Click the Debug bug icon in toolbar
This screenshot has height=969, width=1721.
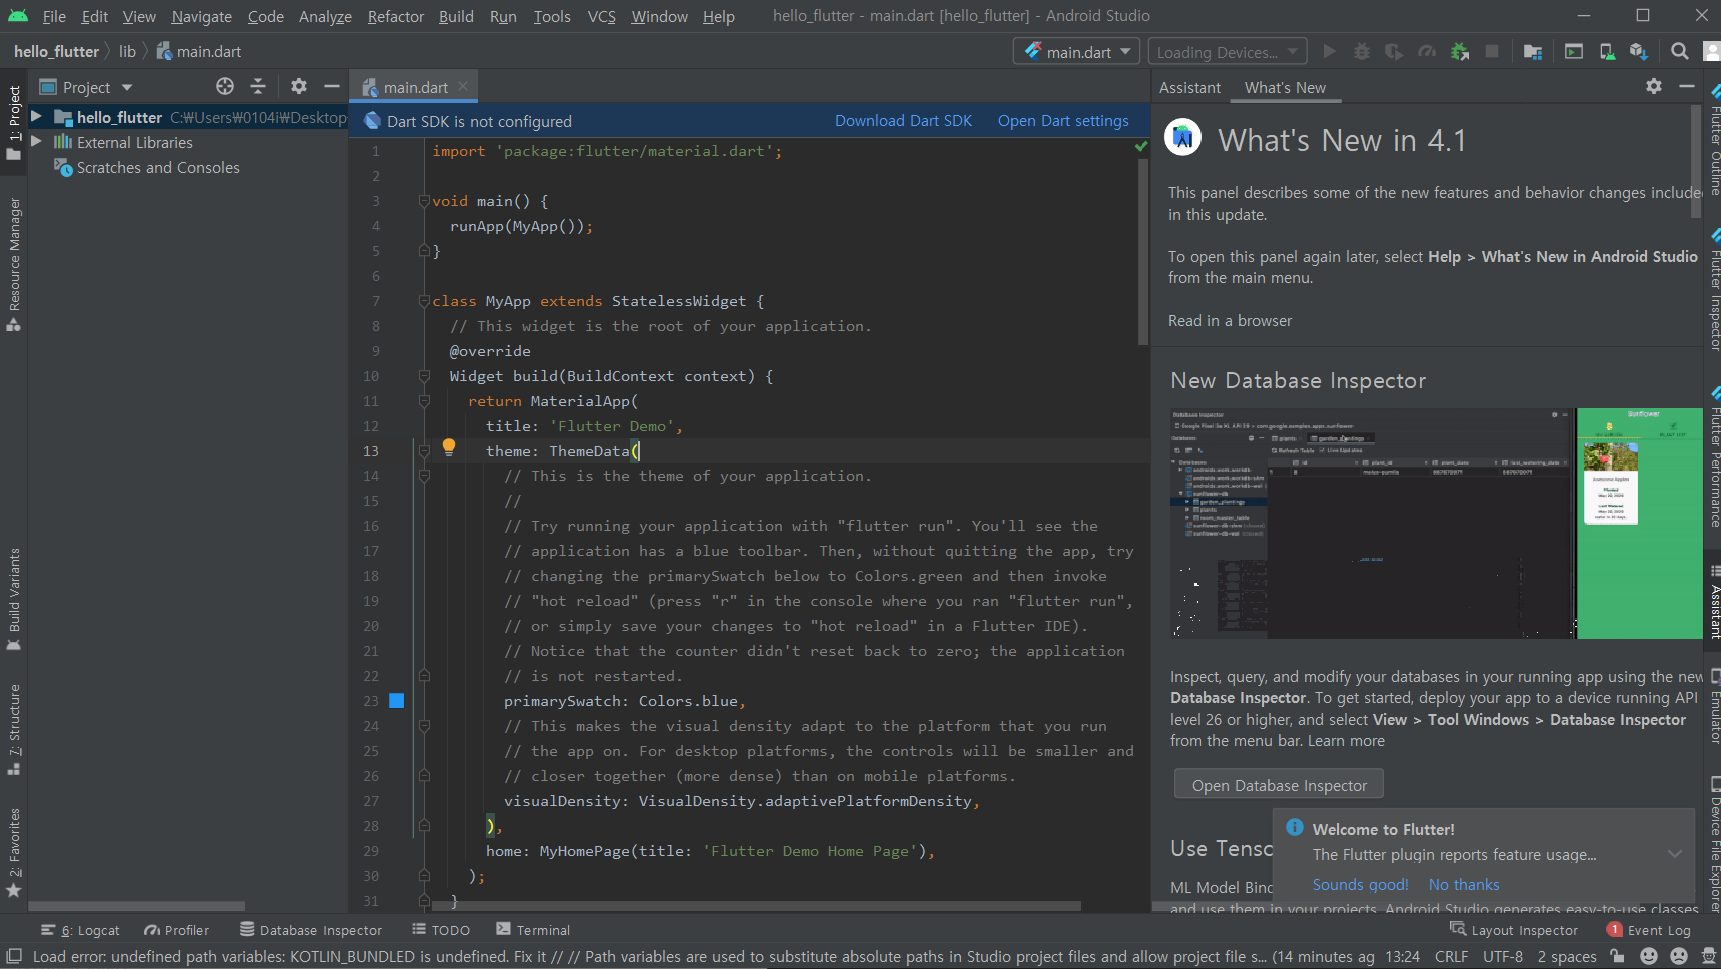tap(1361, 52)
